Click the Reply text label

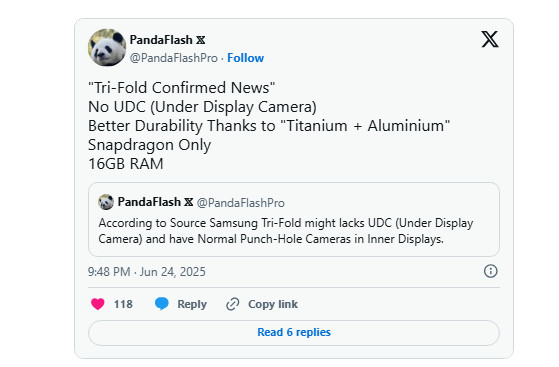tap(192, 304)
